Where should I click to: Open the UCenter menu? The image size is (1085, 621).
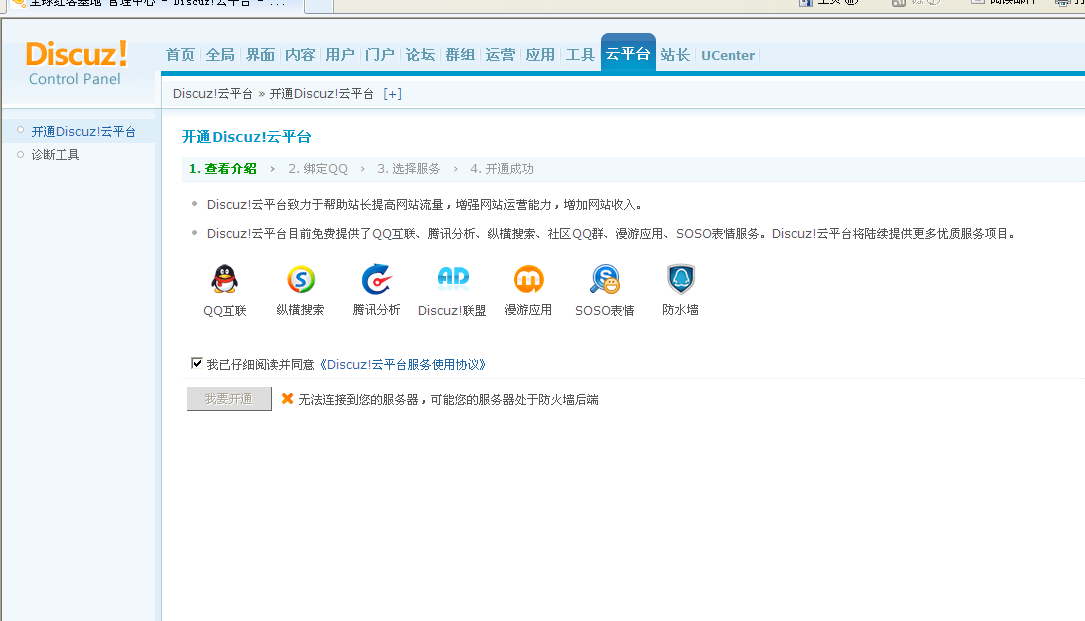(x=728, y=55)
